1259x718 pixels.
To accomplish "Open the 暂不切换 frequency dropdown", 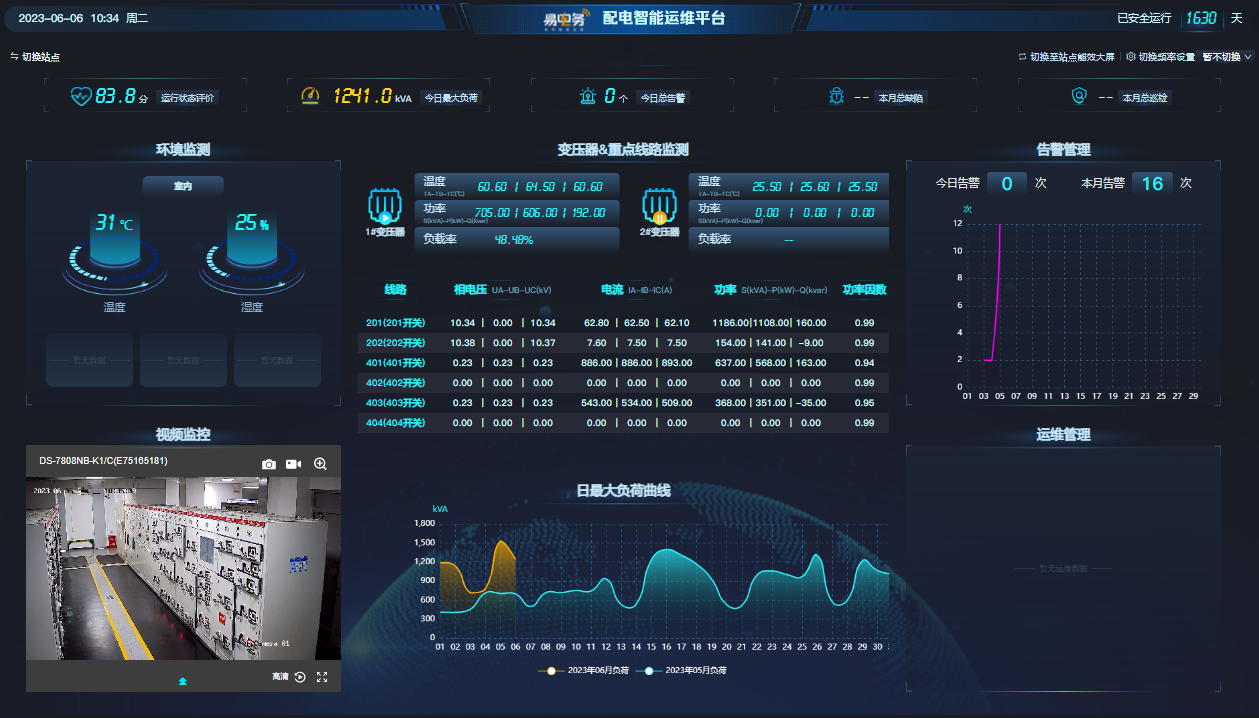I will tap(1227, 57).
